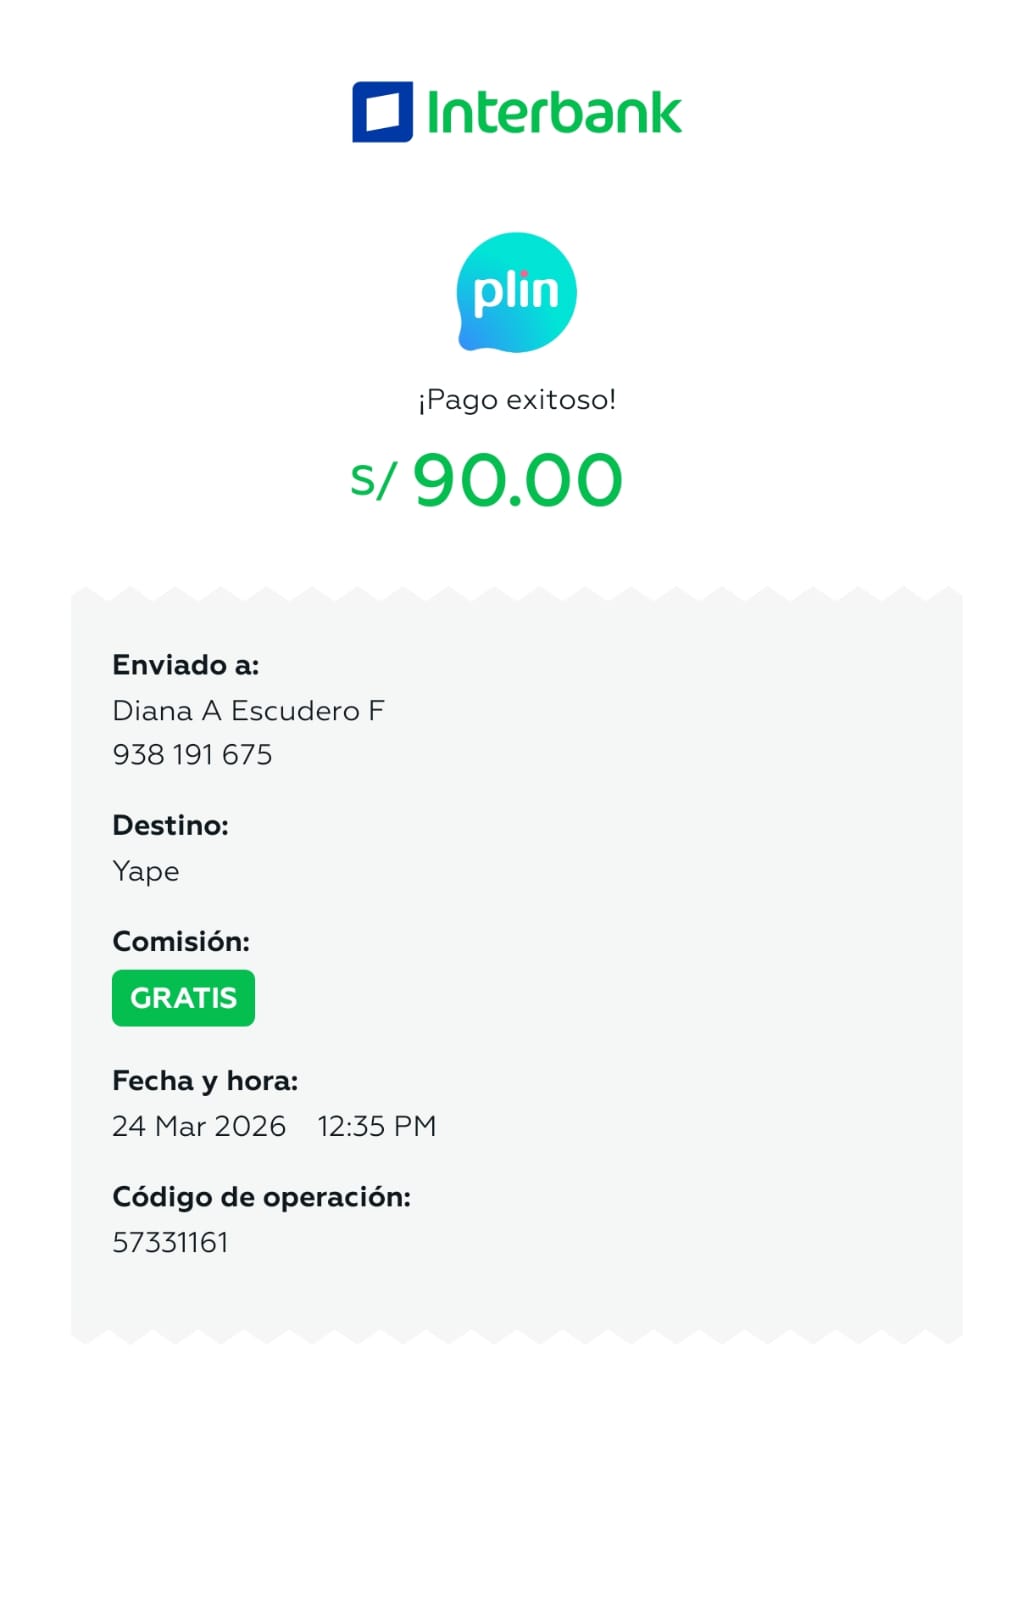The height and width of the screenshot is (1600, 1034).
Task: Click the "Destino:" label
Action: point(170,825)
